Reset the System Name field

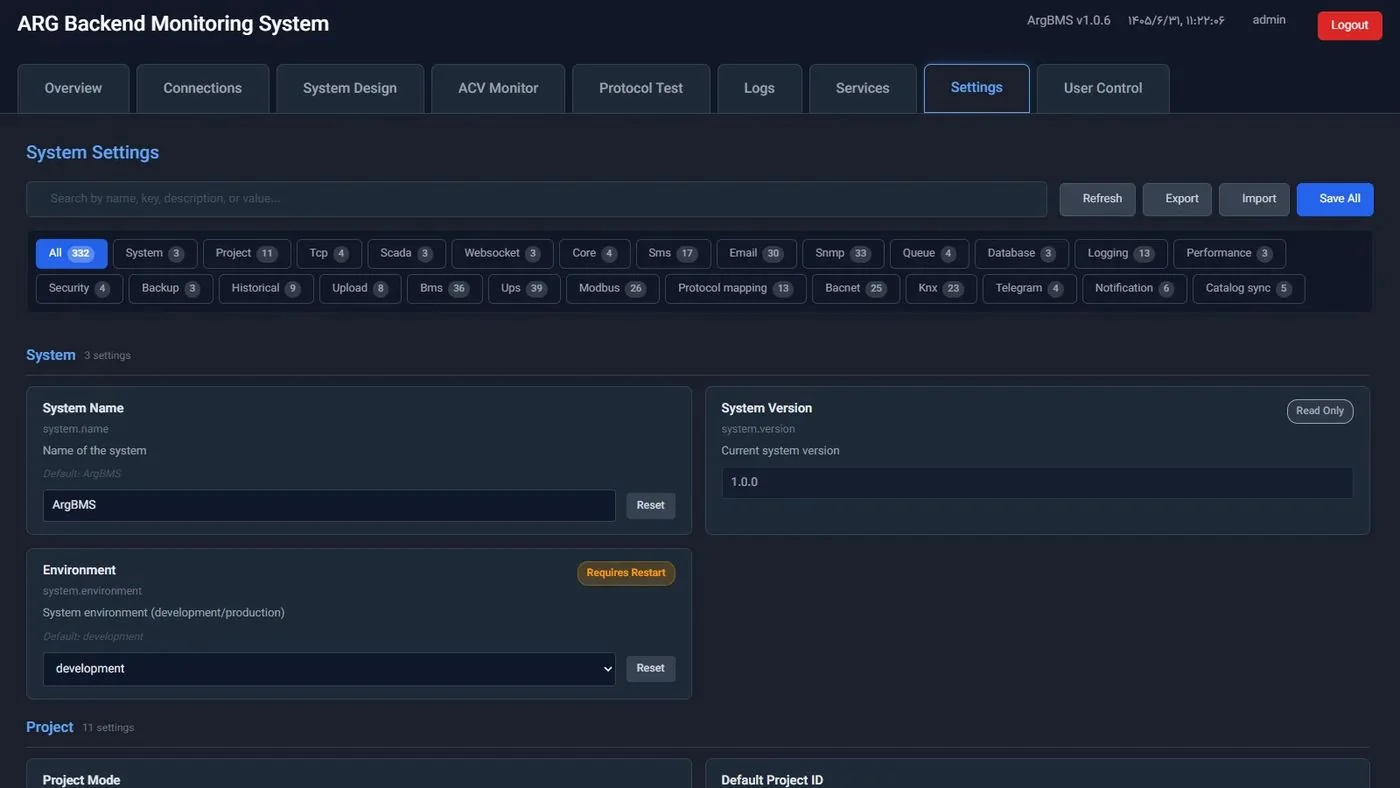click(651, 506)
